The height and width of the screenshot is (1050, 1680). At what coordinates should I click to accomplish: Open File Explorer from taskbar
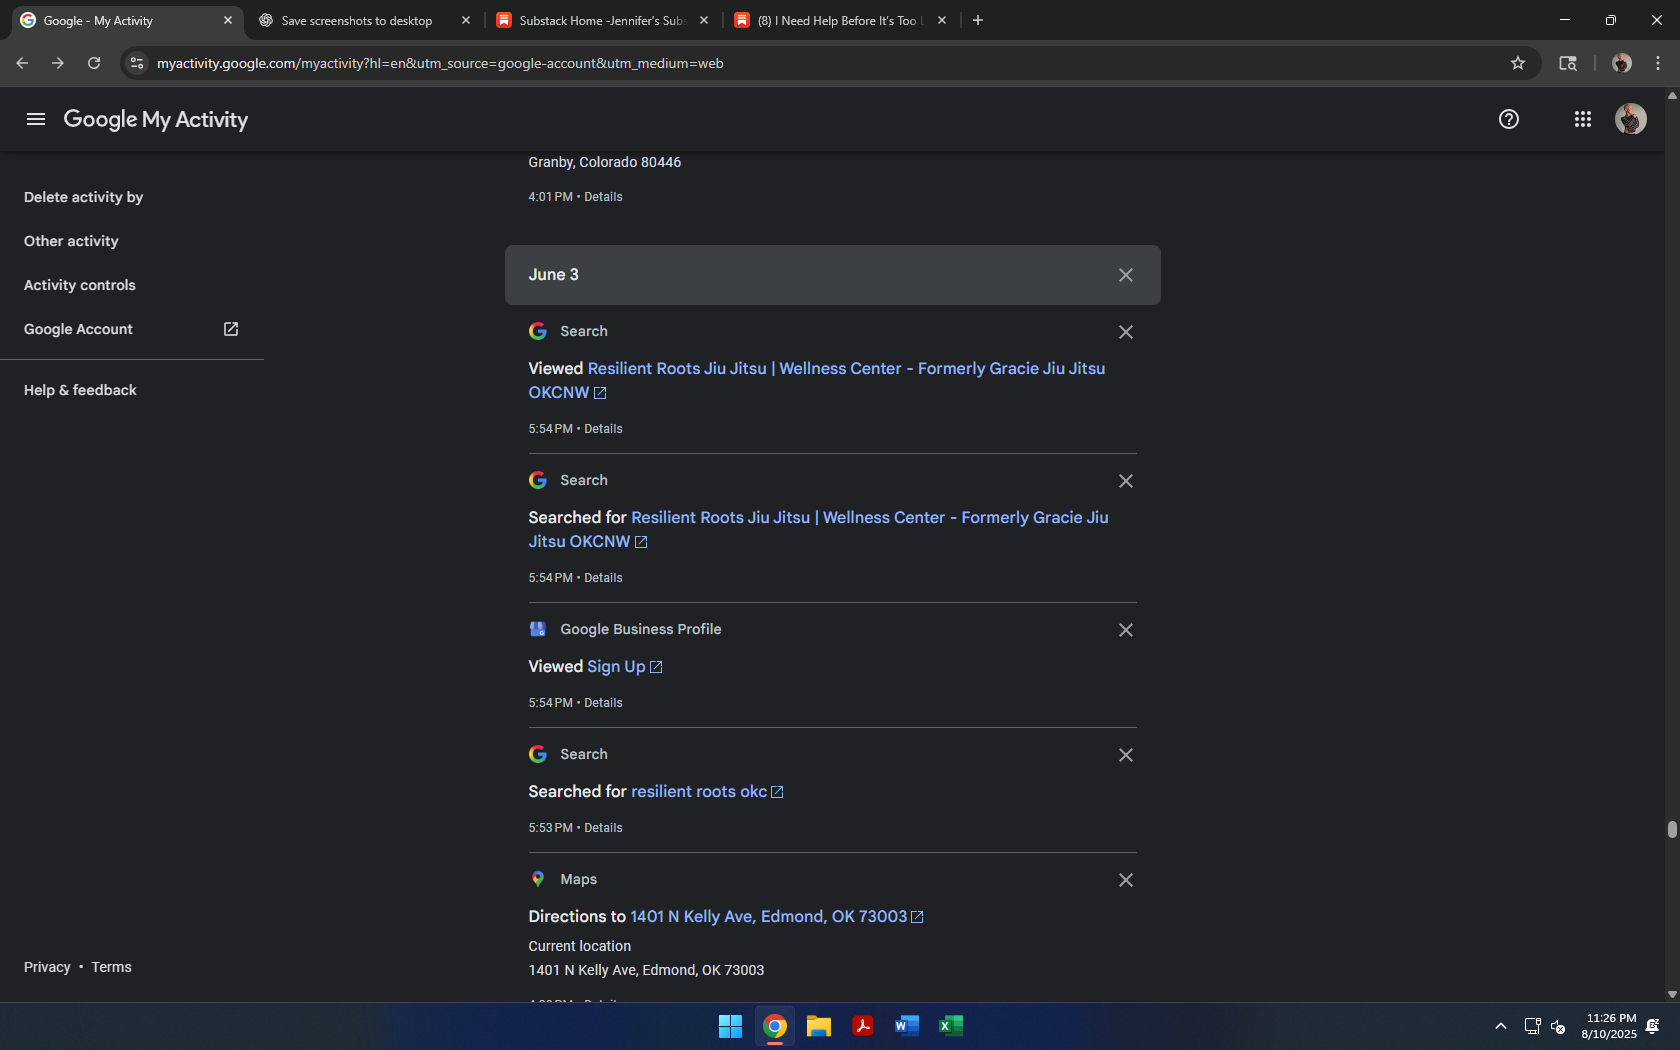click(x=819, y=1026)
